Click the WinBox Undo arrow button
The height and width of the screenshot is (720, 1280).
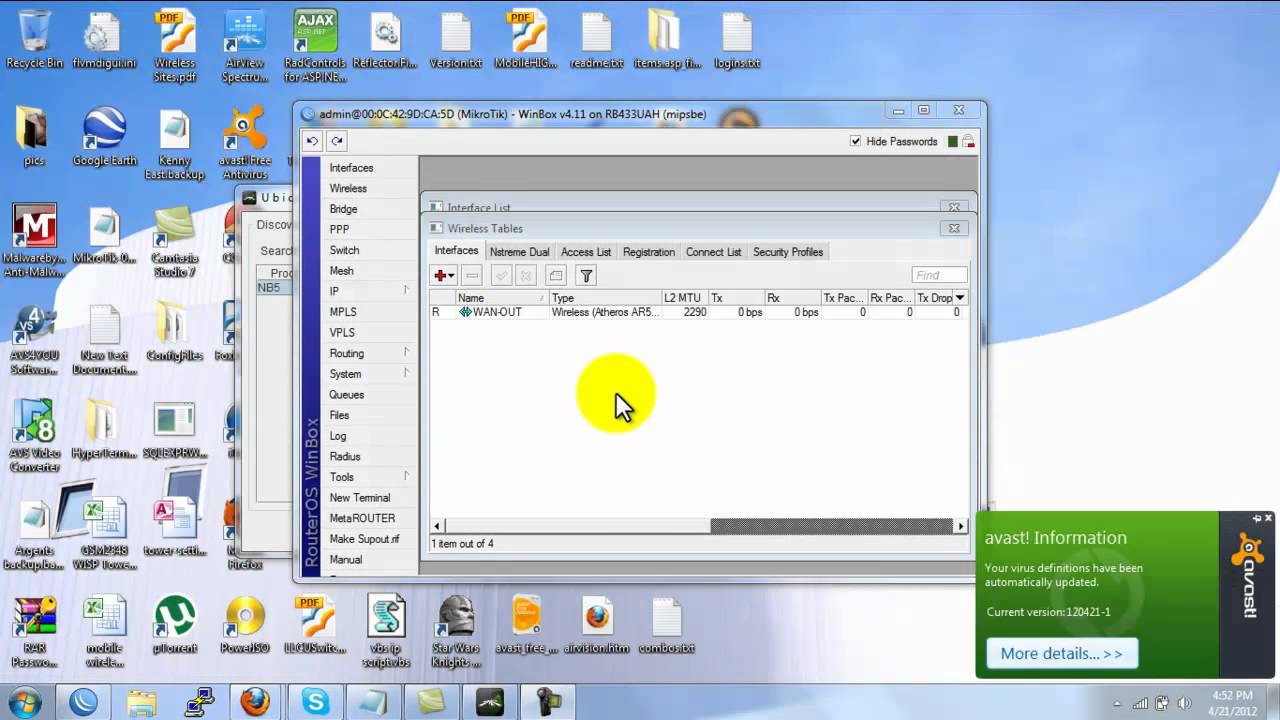click(312, 142)
